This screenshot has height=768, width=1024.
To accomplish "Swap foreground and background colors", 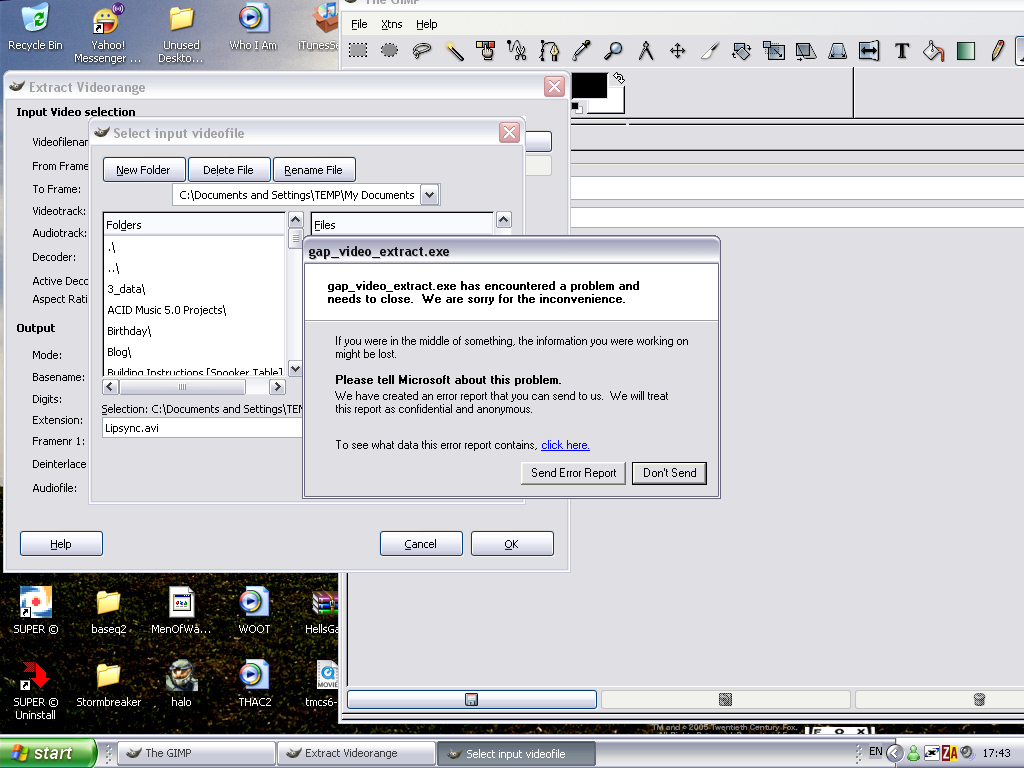I will [618, 78].
